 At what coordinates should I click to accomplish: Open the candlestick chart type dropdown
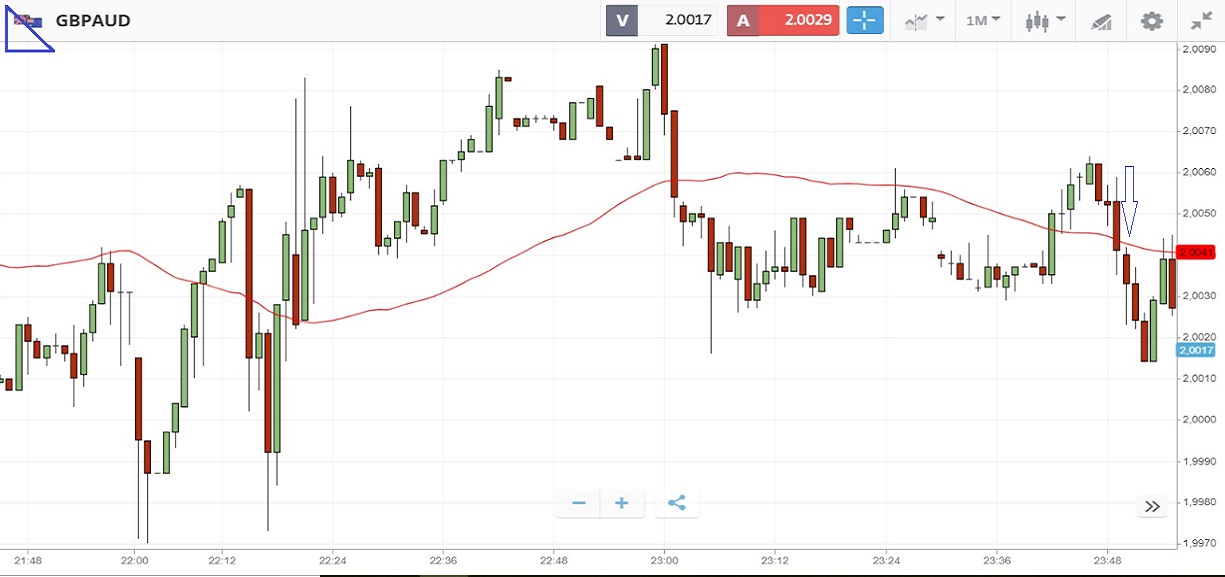point(1045,20)
